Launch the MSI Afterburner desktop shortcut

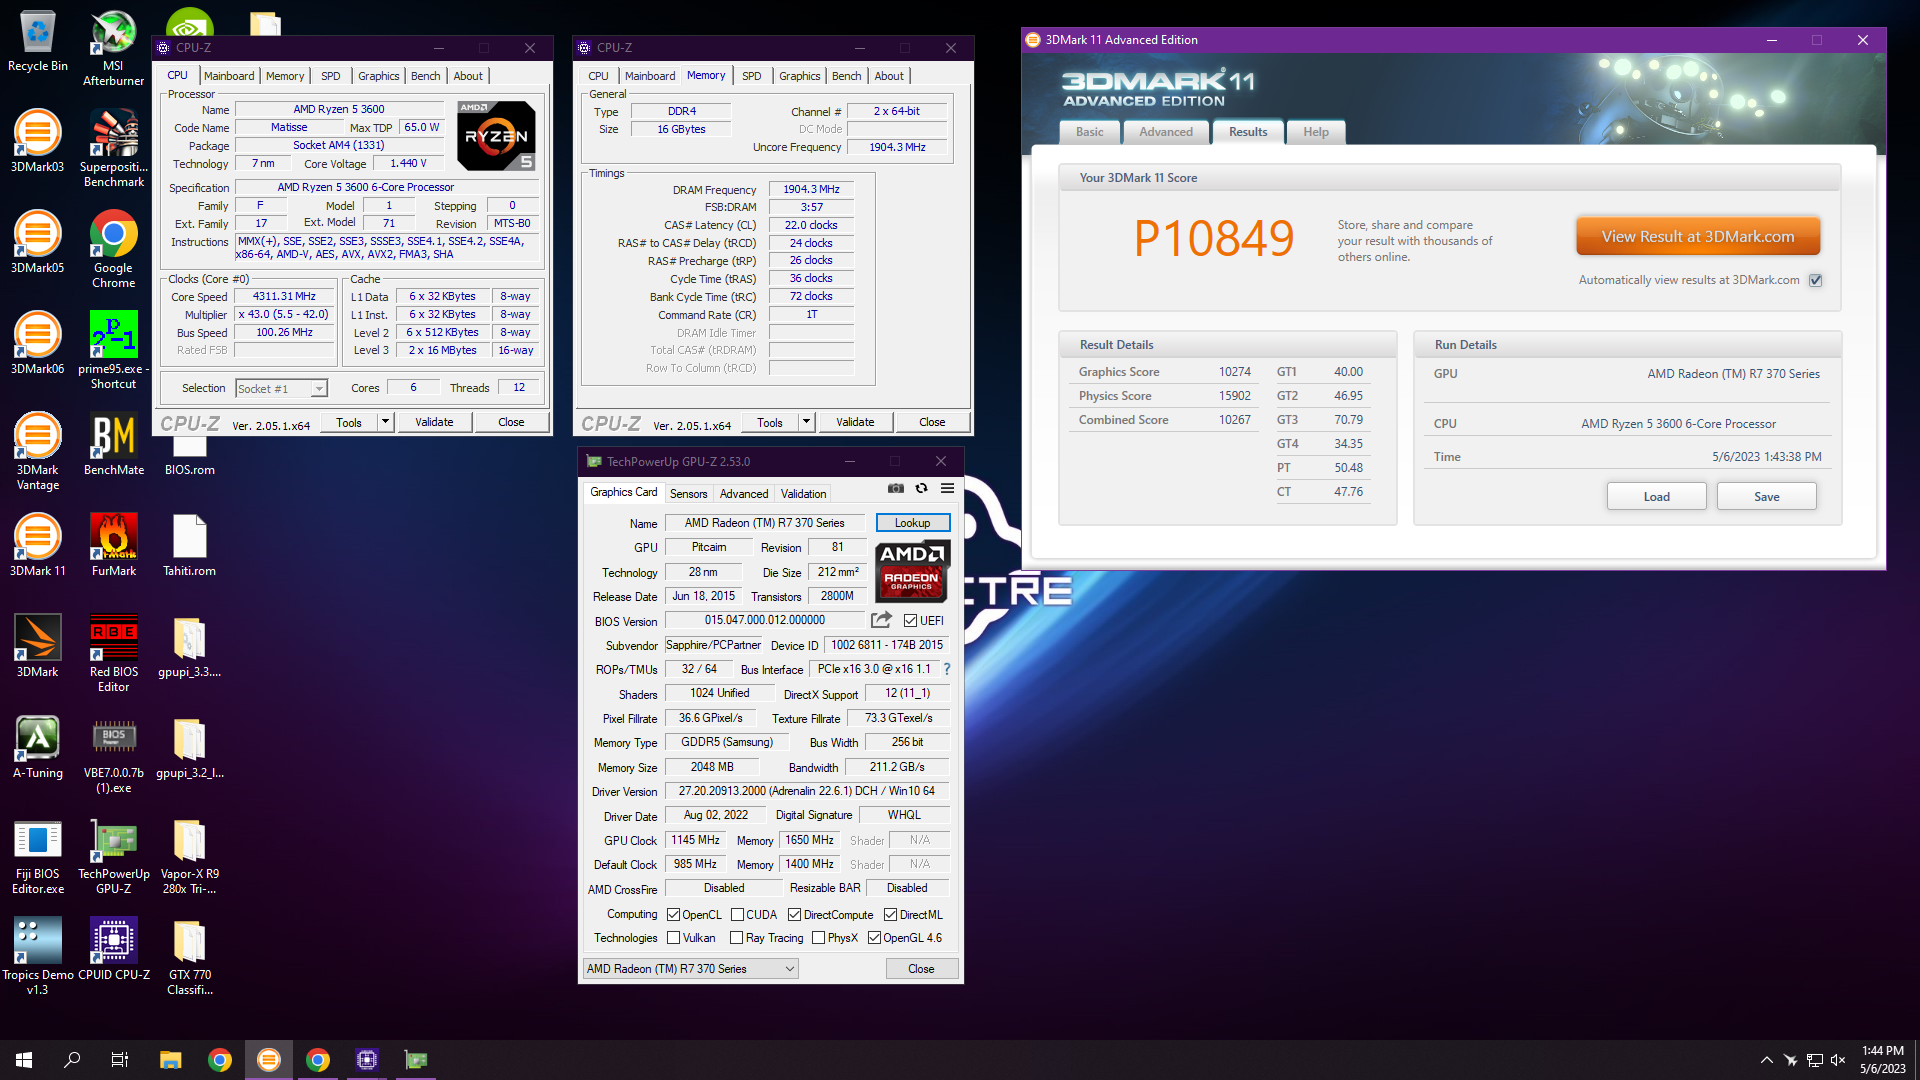(113, 49)
